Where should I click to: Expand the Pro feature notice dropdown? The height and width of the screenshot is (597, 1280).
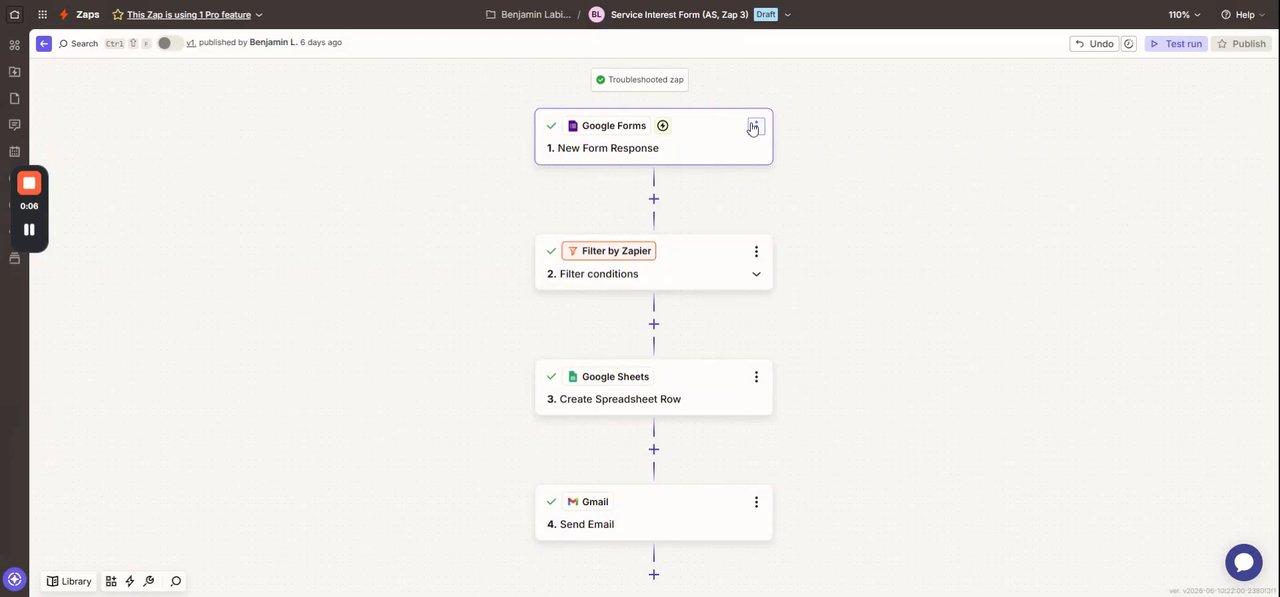click(x=260, y=15)
